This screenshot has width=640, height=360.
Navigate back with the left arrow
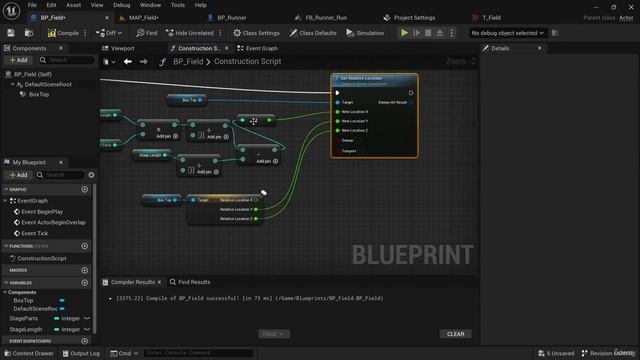click(x=128, y=62)
